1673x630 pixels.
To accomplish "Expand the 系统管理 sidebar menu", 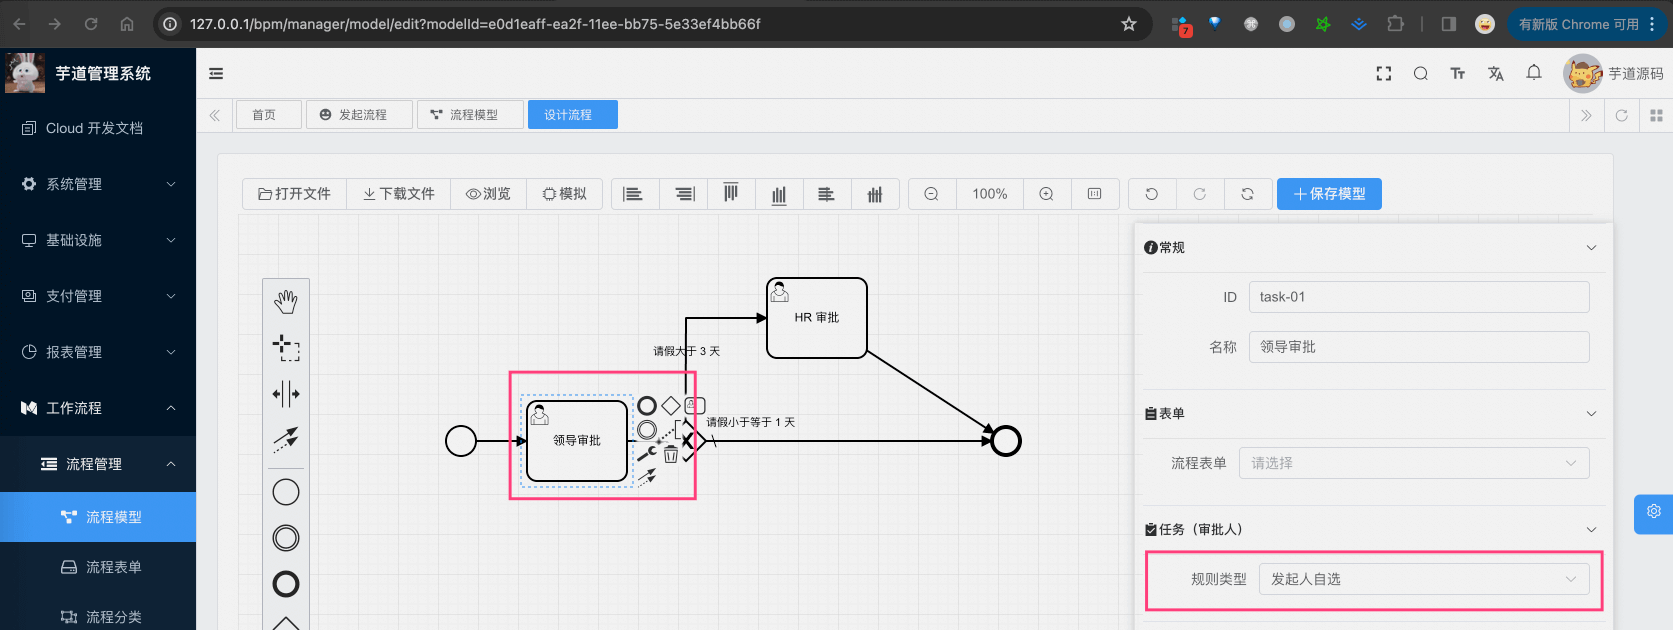I will pos(98,184).
